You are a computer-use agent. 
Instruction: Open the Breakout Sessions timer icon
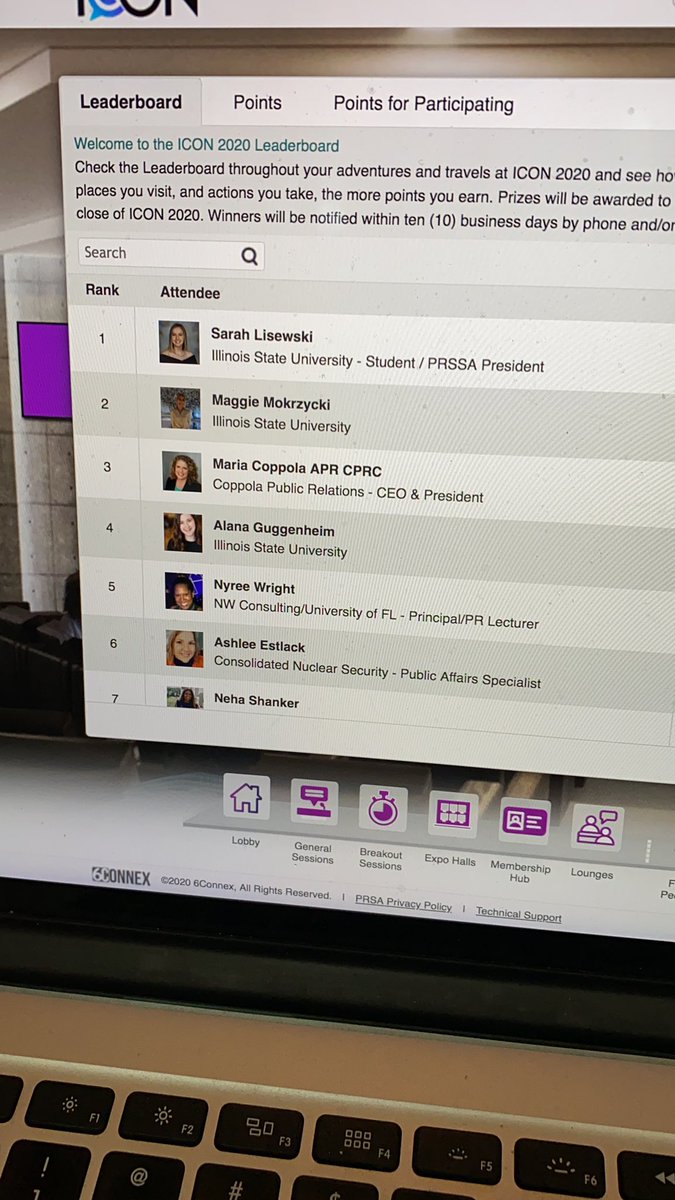(383, 808)
